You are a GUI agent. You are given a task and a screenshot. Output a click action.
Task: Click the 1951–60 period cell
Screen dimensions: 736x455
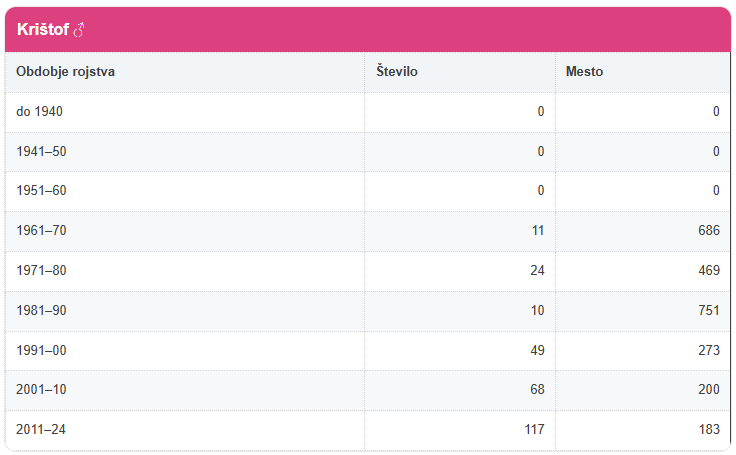(40, 191)
